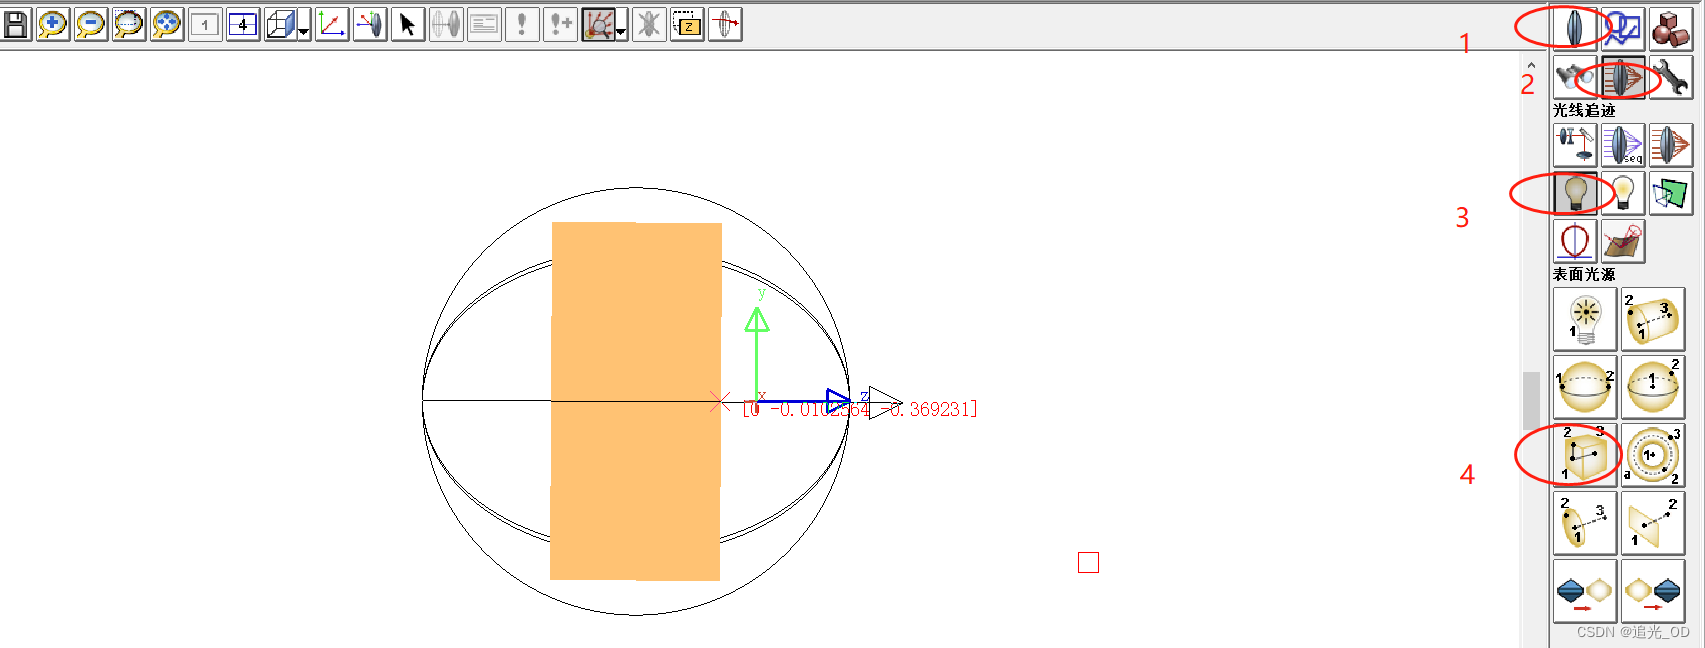This screenshot has height=648, width=1705.
Task: Select the green receiver plane icon
Action: coord(1671,193)
